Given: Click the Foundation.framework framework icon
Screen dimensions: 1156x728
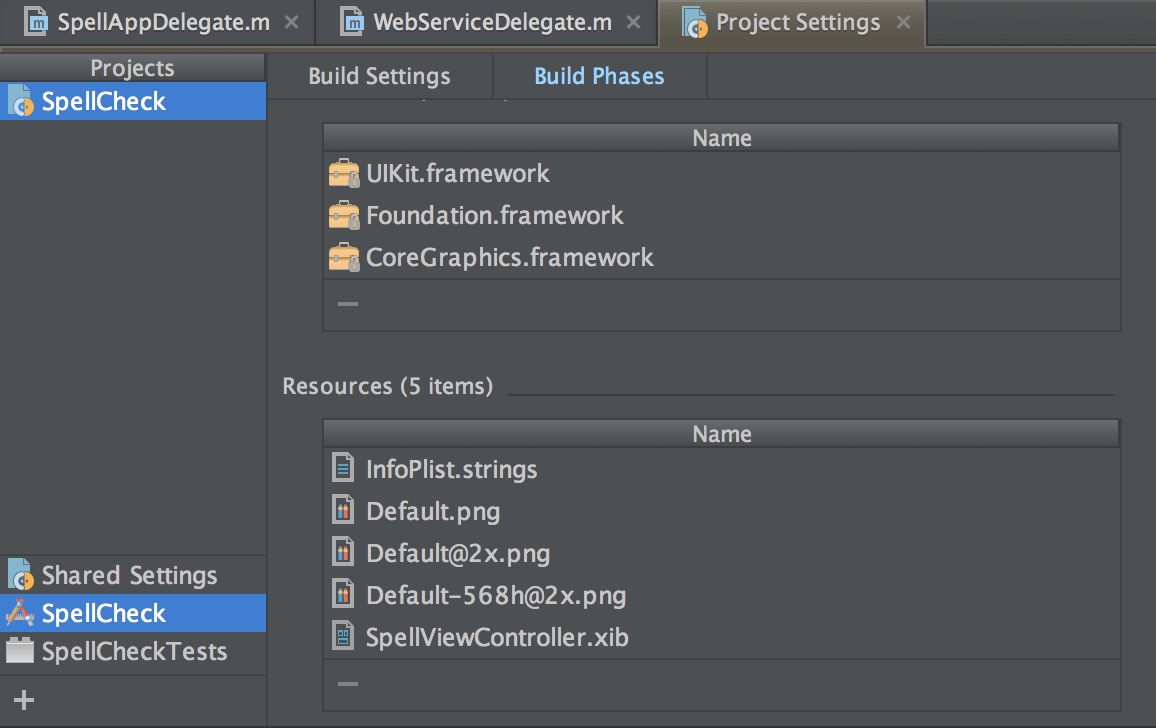Looking at the screenshot, I should pos(344,215).
